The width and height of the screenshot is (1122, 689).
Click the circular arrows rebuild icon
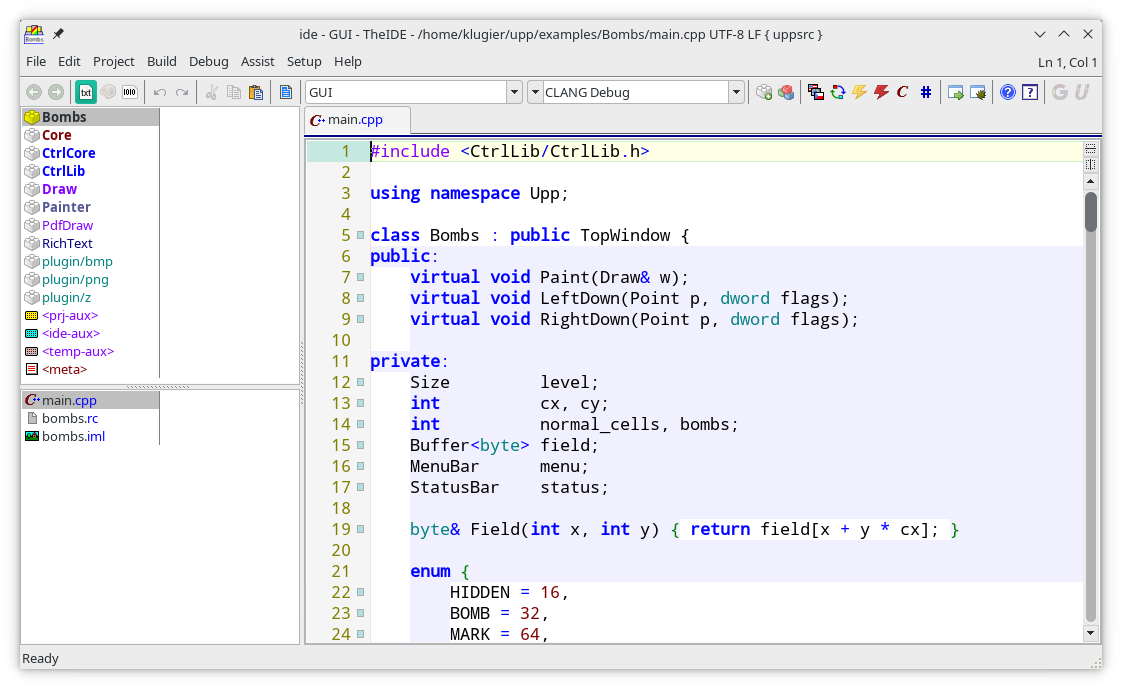coord(838,93)
